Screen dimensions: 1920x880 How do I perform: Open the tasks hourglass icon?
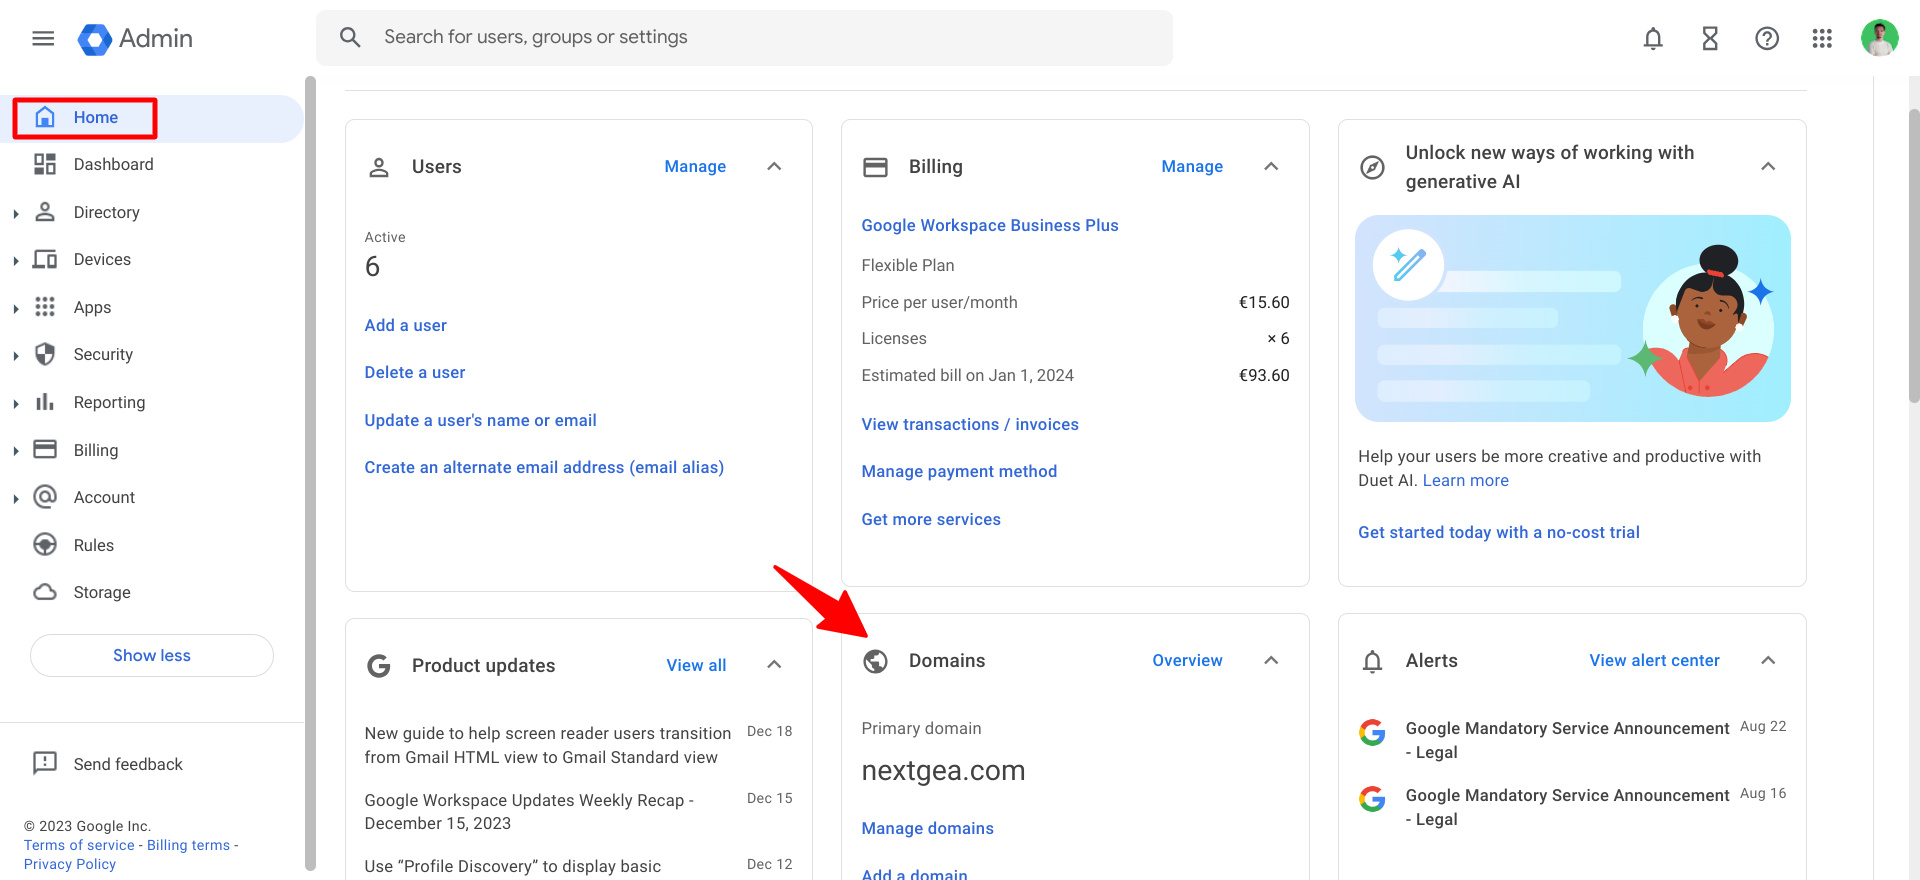1710,38
